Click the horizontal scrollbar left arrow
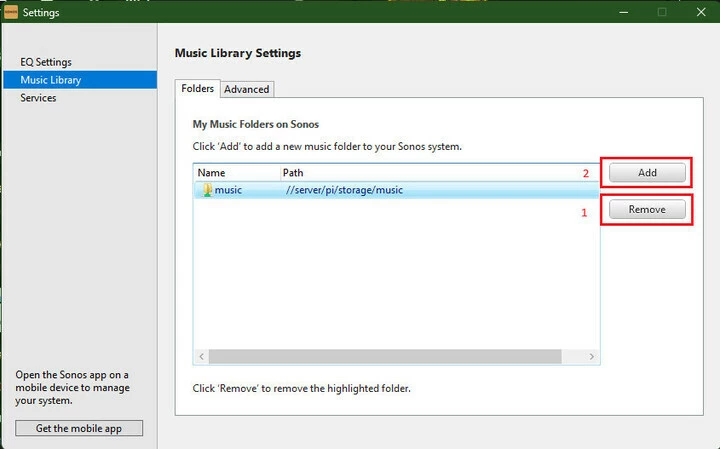The height and width of the screenshot is (449, 720). pyautogui.click(x=202, y=356)
